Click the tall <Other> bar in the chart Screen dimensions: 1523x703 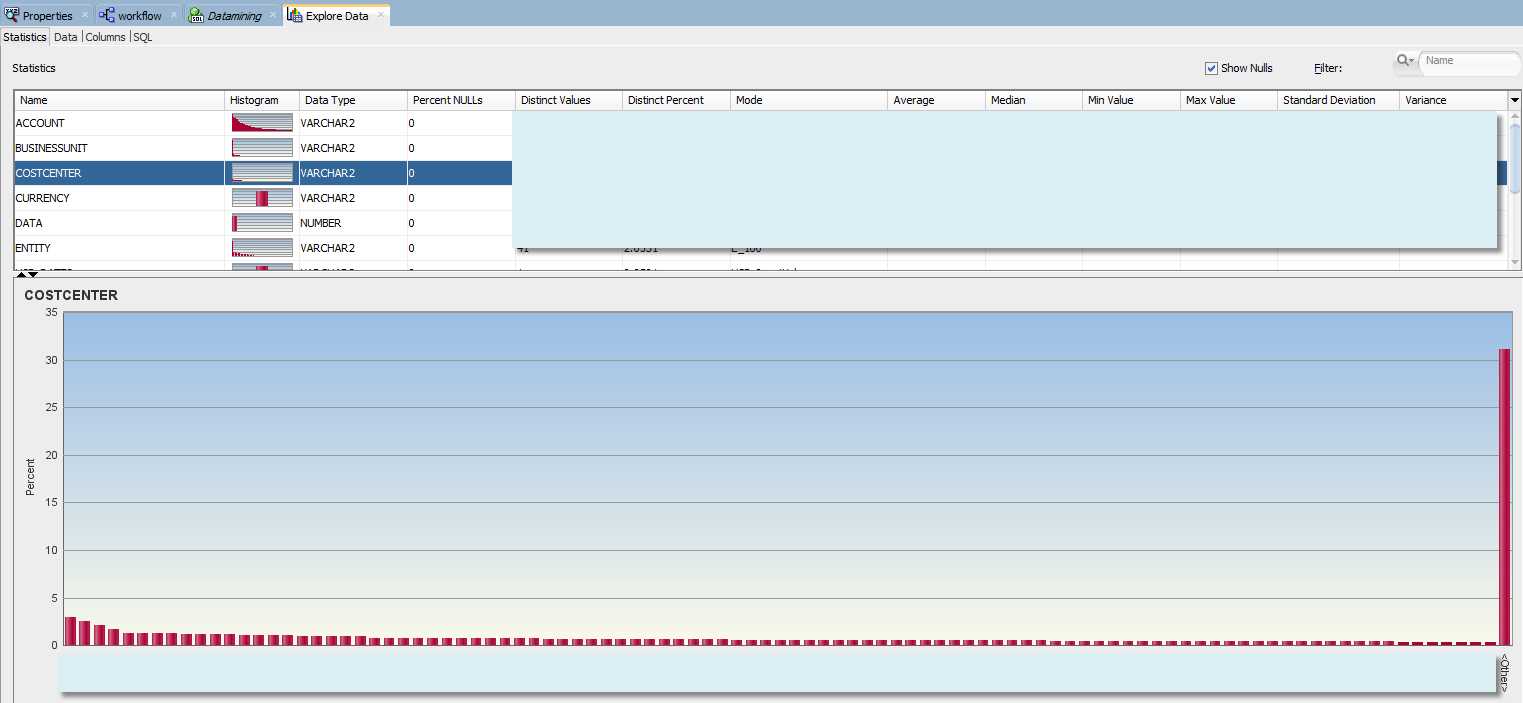[x=1504, y=497]
